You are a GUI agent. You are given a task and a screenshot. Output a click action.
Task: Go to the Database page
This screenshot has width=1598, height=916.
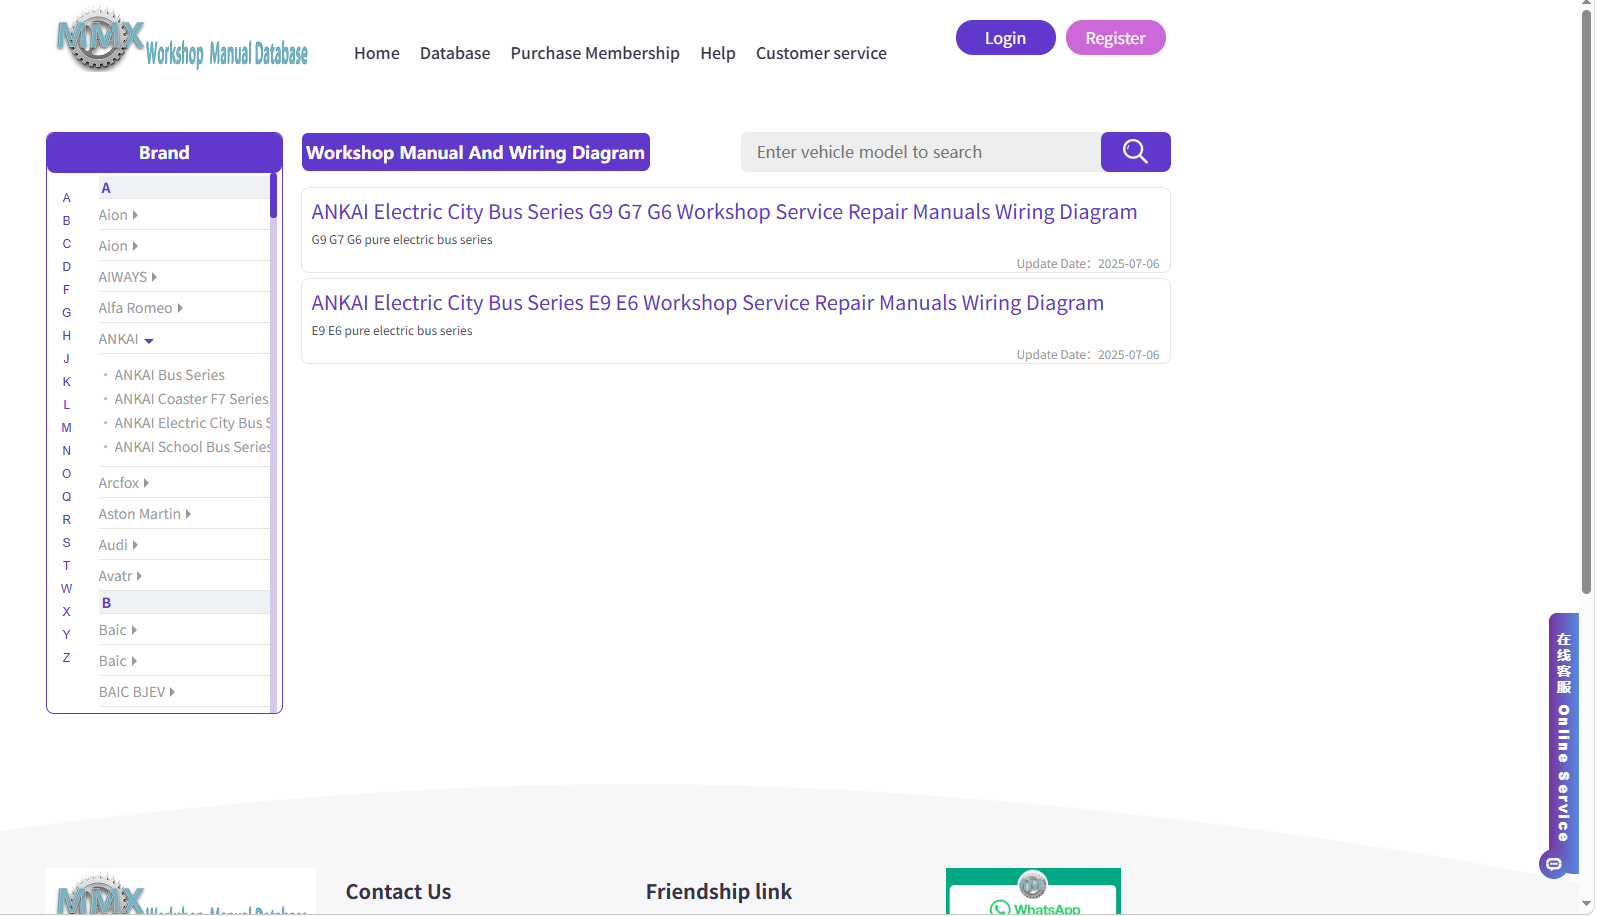tap(455, 53)
